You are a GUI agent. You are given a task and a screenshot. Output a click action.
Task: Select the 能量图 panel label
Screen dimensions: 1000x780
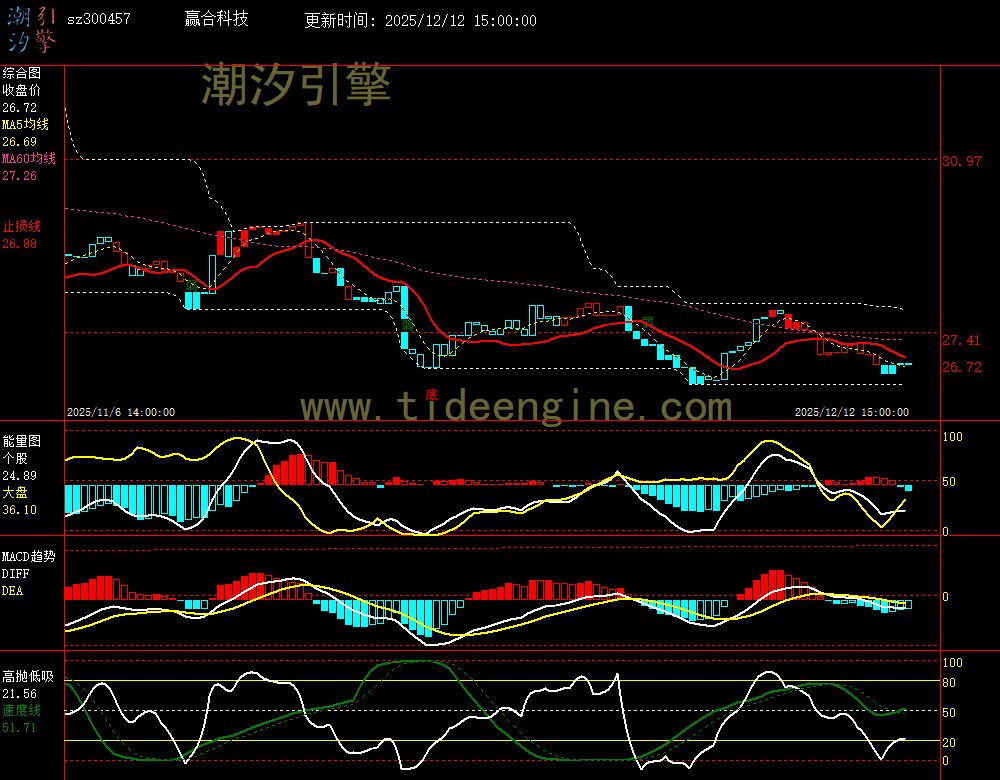(x=21, y=440)
